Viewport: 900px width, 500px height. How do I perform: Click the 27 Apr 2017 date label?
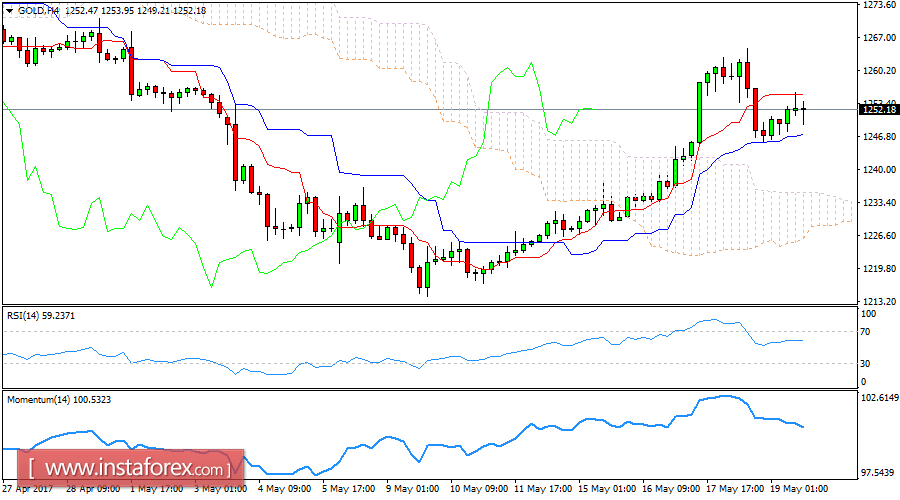[28, 489]
